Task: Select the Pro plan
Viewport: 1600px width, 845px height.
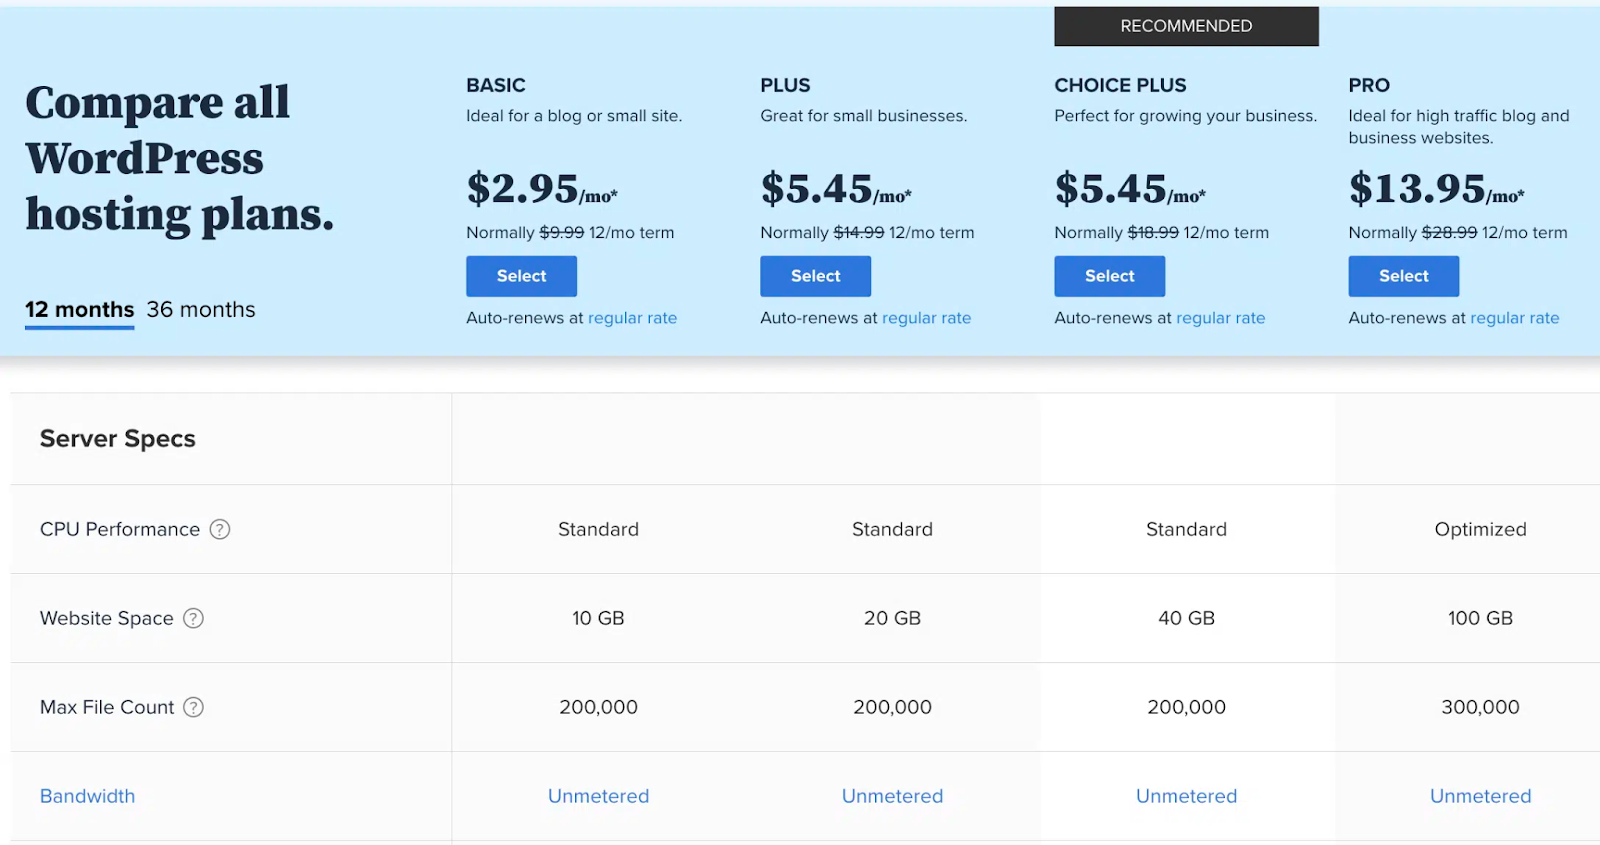Action: [1403, 276]
